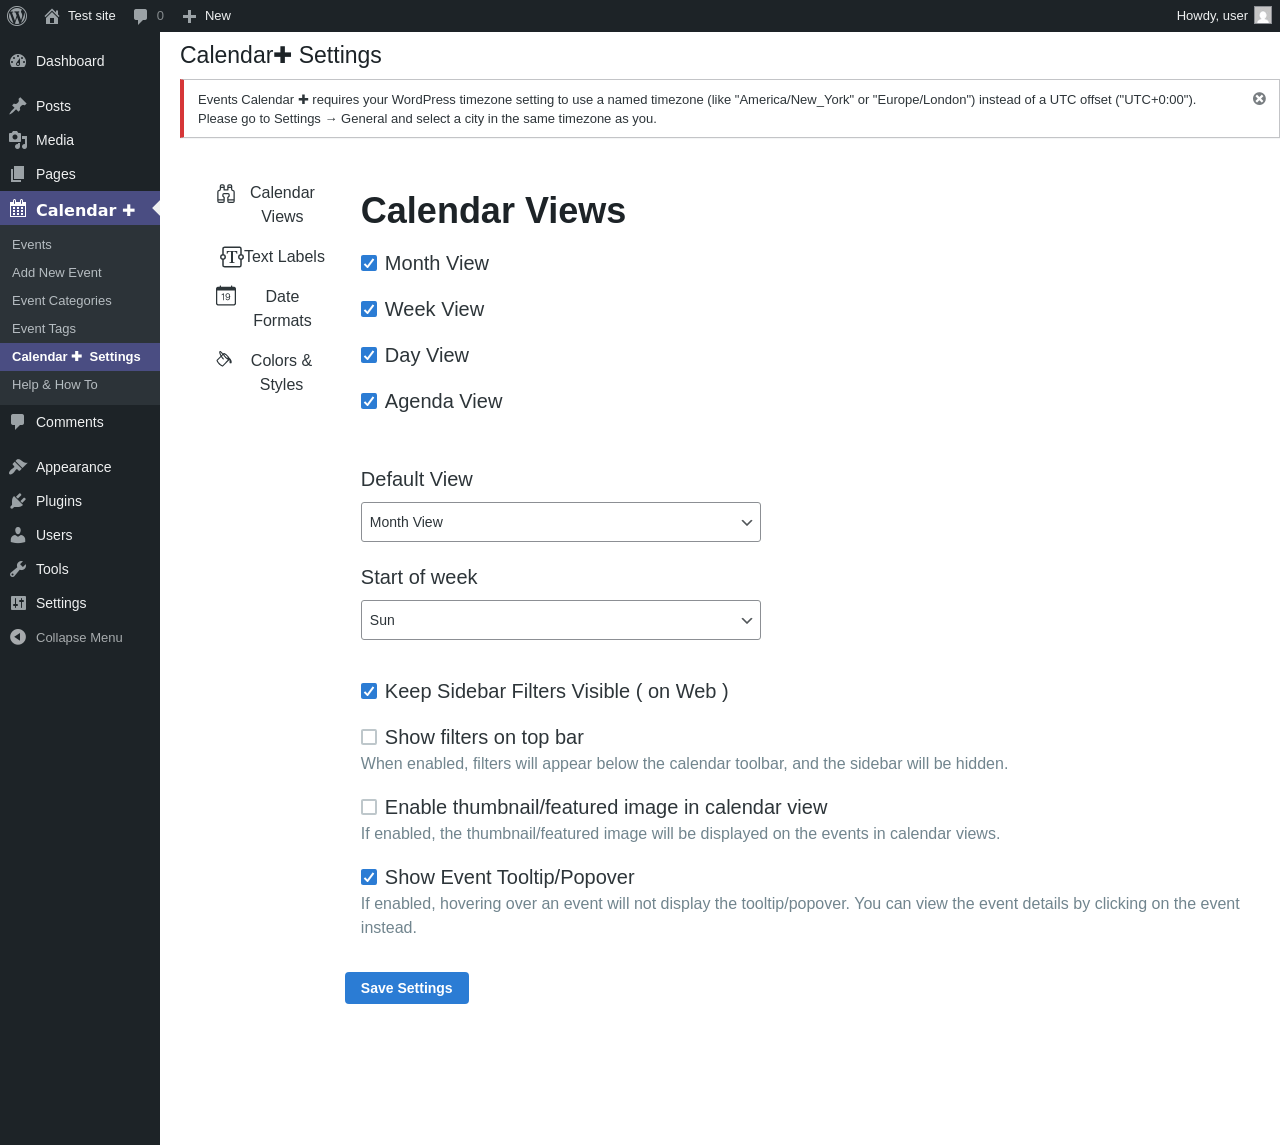Click the Tools wrench icon
This screenshot has height=1145, width=1280.
click(18, 569)
